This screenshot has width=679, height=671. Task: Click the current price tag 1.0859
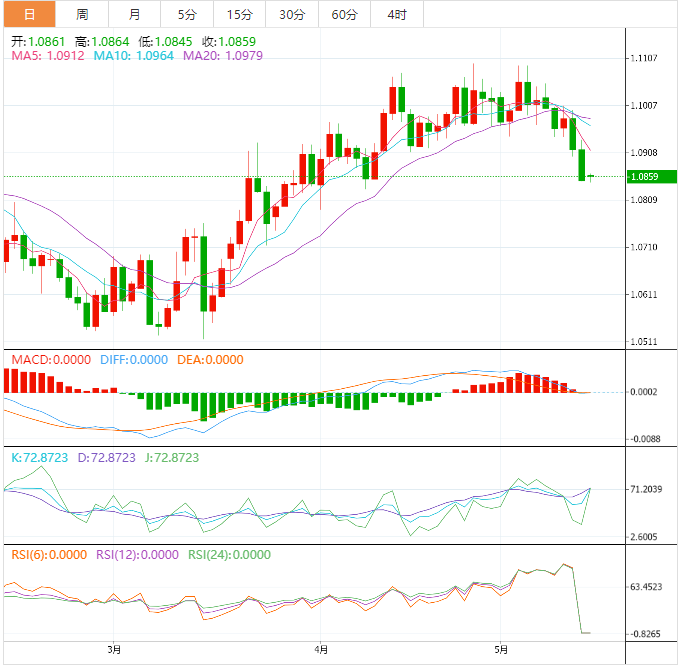[x=643, y=177]
